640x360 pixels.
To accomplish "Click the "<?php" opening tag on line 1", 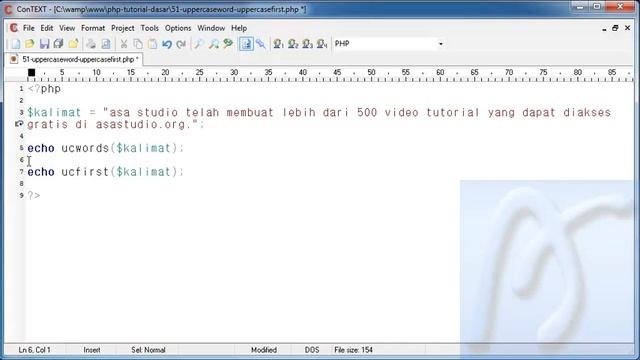I will point(44,89).
